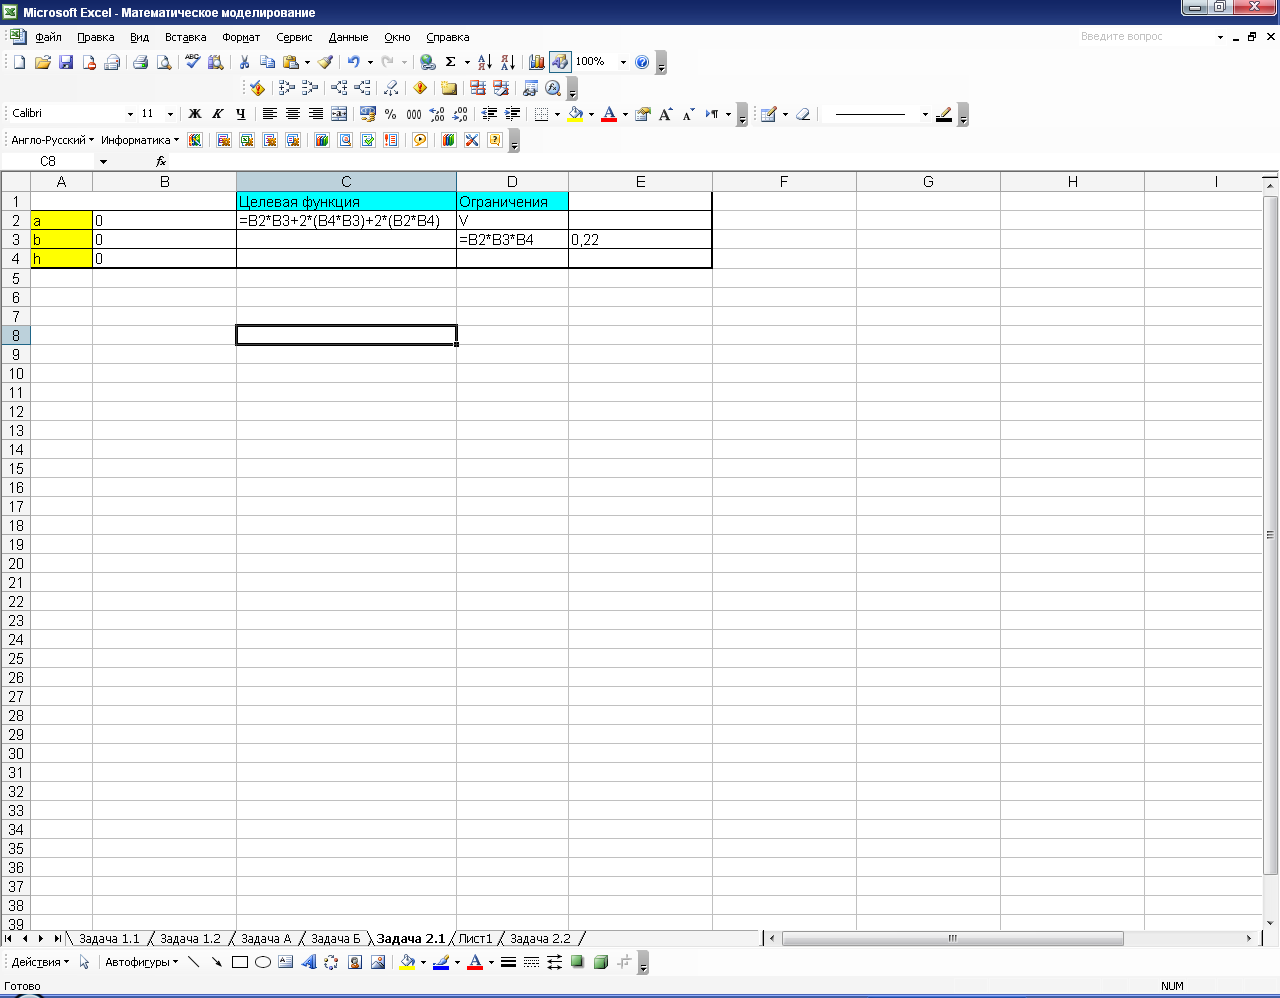The width and height of the screenshot is (1280, 998).
Task: Open the Информатика dropdown
Action: pyautogui.click(x=140, y=140)
